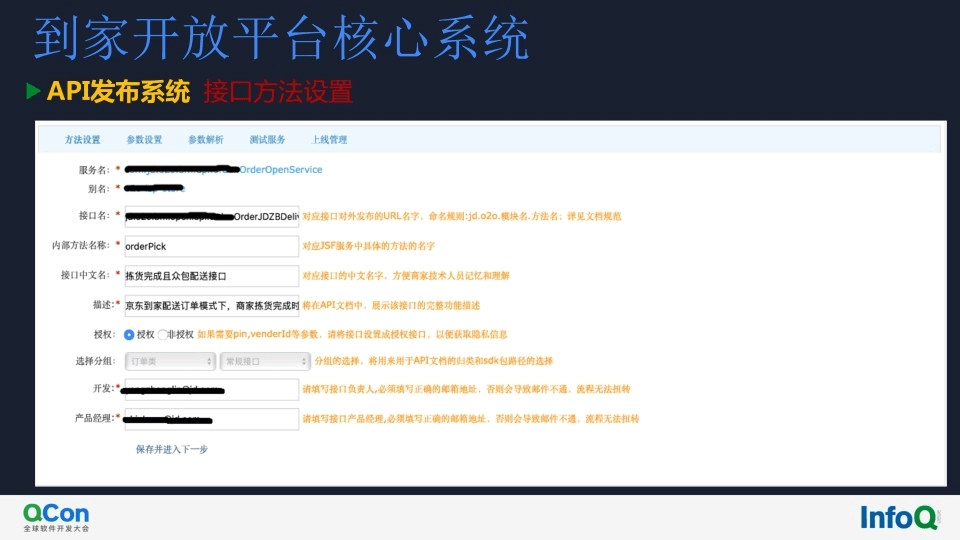The height and width of the screenshot is (540, 960).
Task: Select the 测试服务 tab
Action: pyautogui.click(x=268, y=140)
